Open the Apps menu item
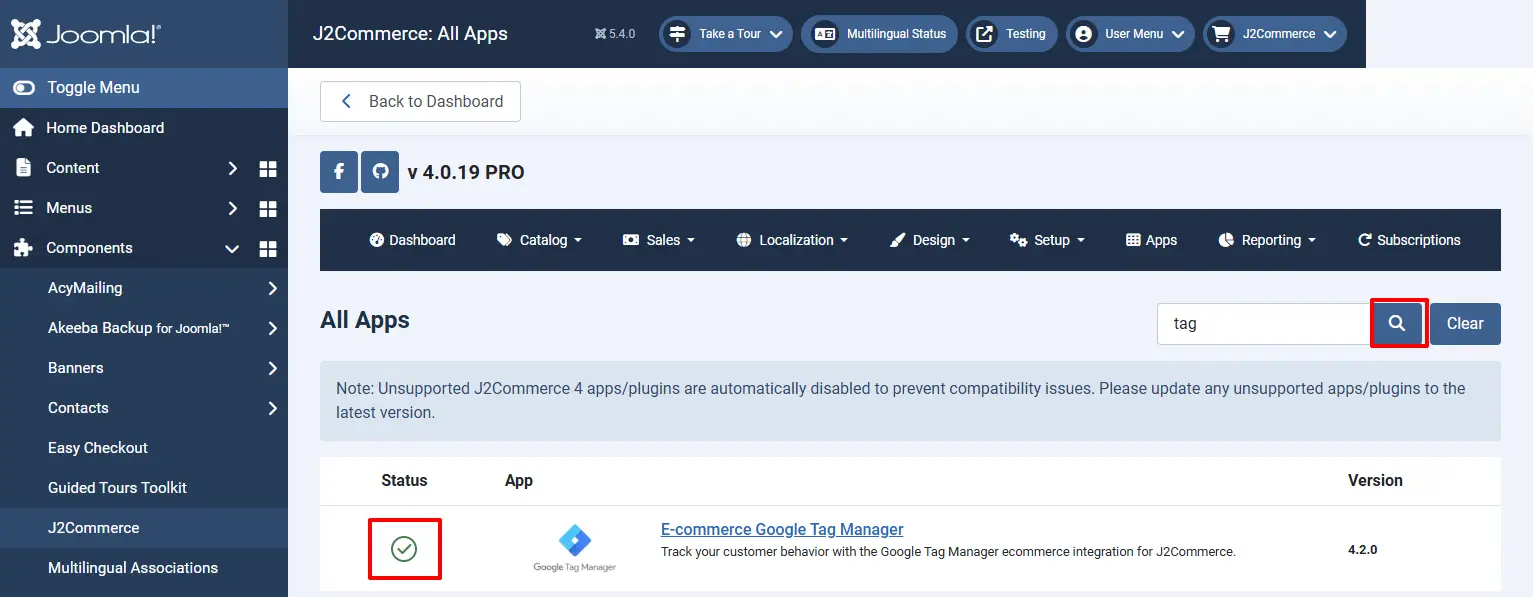Screen dimensions: 1533x597 point(1151,240)
